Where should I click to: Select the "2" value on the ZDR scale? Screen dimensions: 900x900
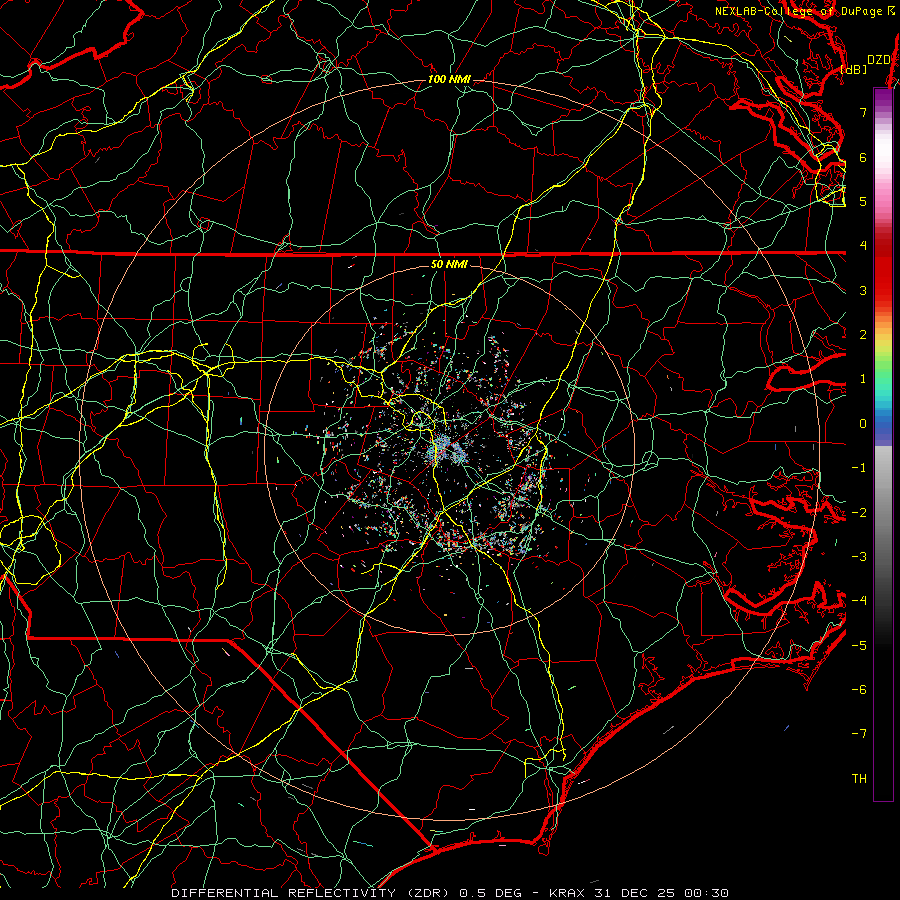pos(863,335)
